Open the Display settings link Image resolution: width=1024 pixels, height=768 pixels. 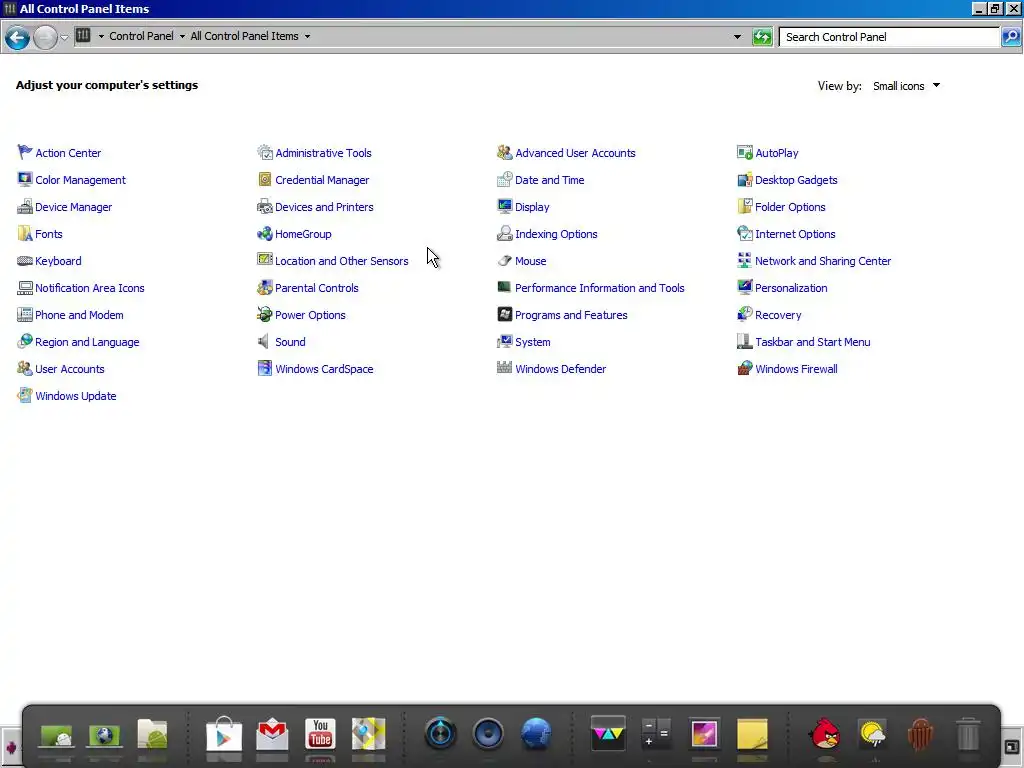click(x=532, y=206)
